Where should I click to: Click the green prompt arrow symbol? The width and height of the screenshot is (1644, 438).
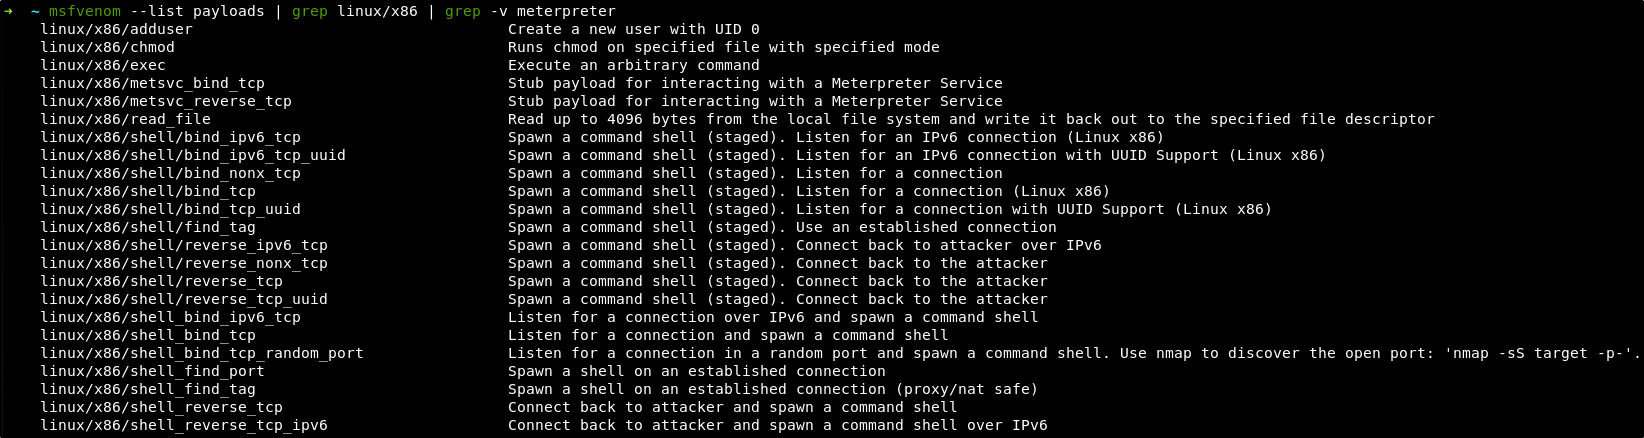[9, 11]
